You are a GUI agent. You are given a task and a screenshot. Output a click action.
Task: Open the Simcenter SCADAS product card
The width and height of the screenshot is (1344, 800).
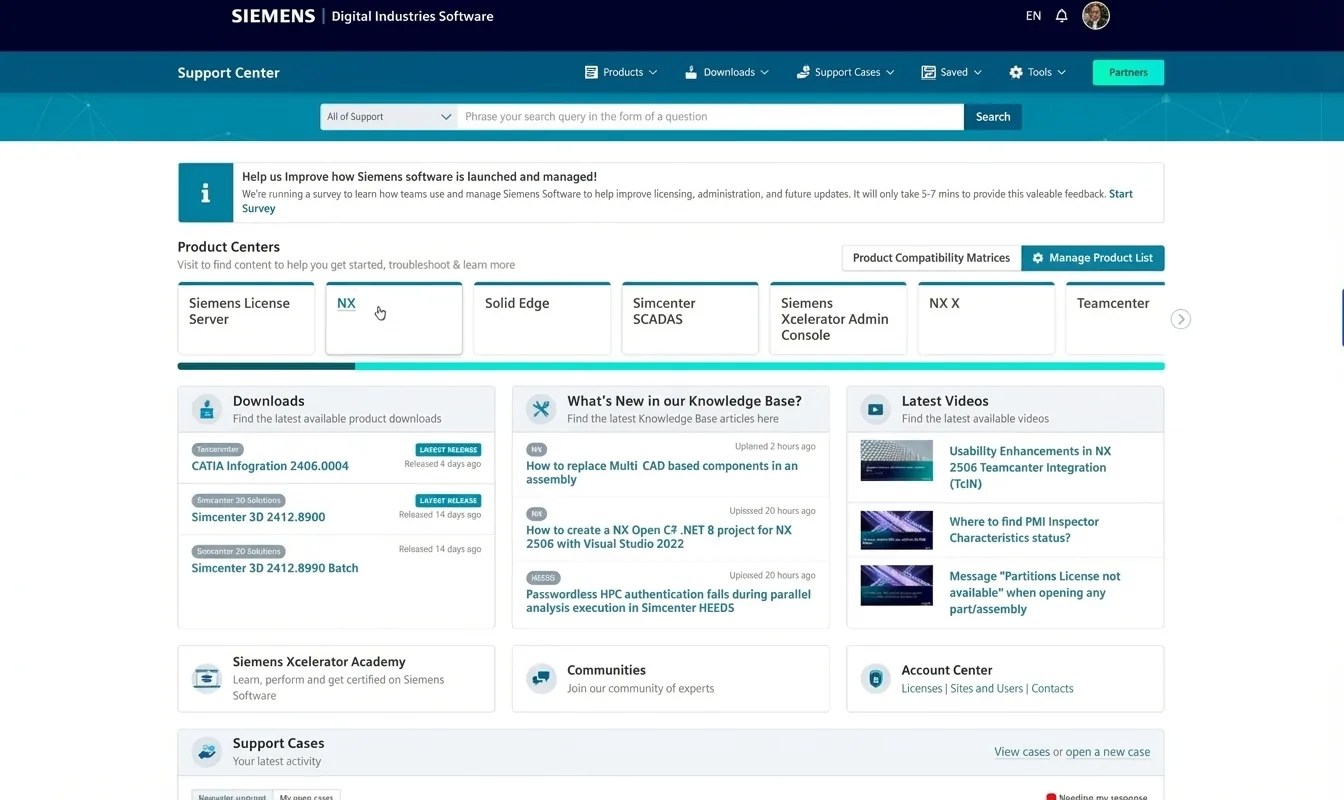(x=690, y=318)
